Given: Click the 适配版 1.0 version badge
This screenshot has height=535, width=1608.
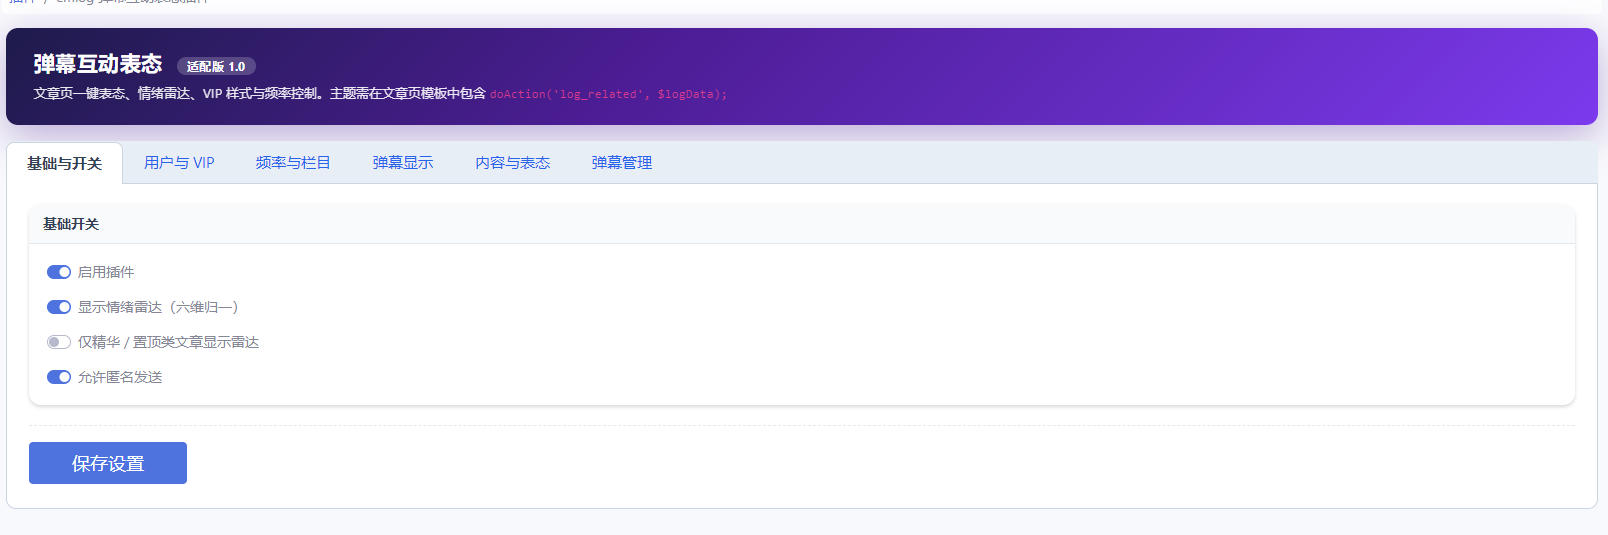Looking at the screenshot, I should [x=216, y=67].
